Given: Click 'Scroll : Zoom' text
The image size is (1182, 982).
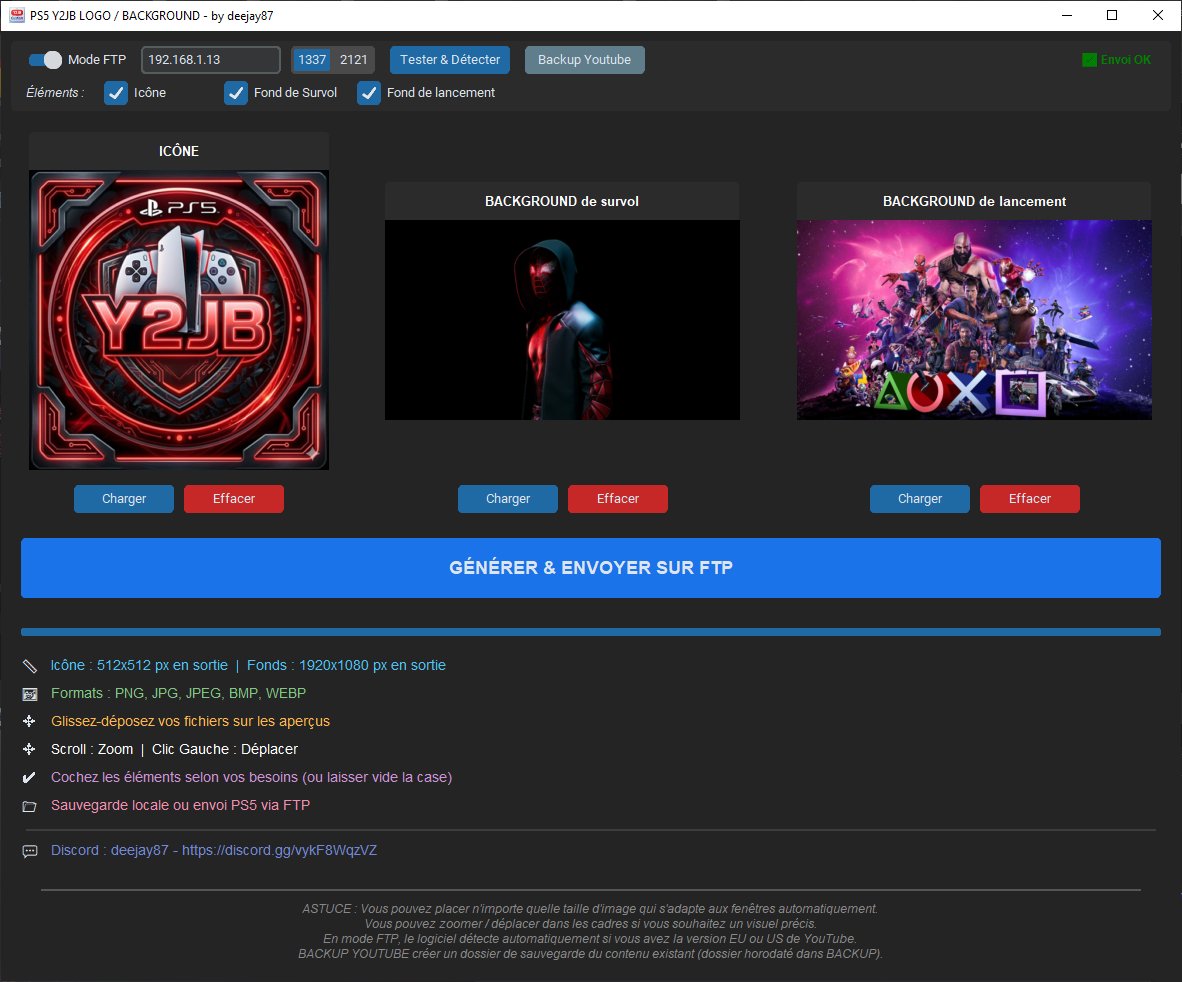Looking at the screenshot, I should (92, 749).
